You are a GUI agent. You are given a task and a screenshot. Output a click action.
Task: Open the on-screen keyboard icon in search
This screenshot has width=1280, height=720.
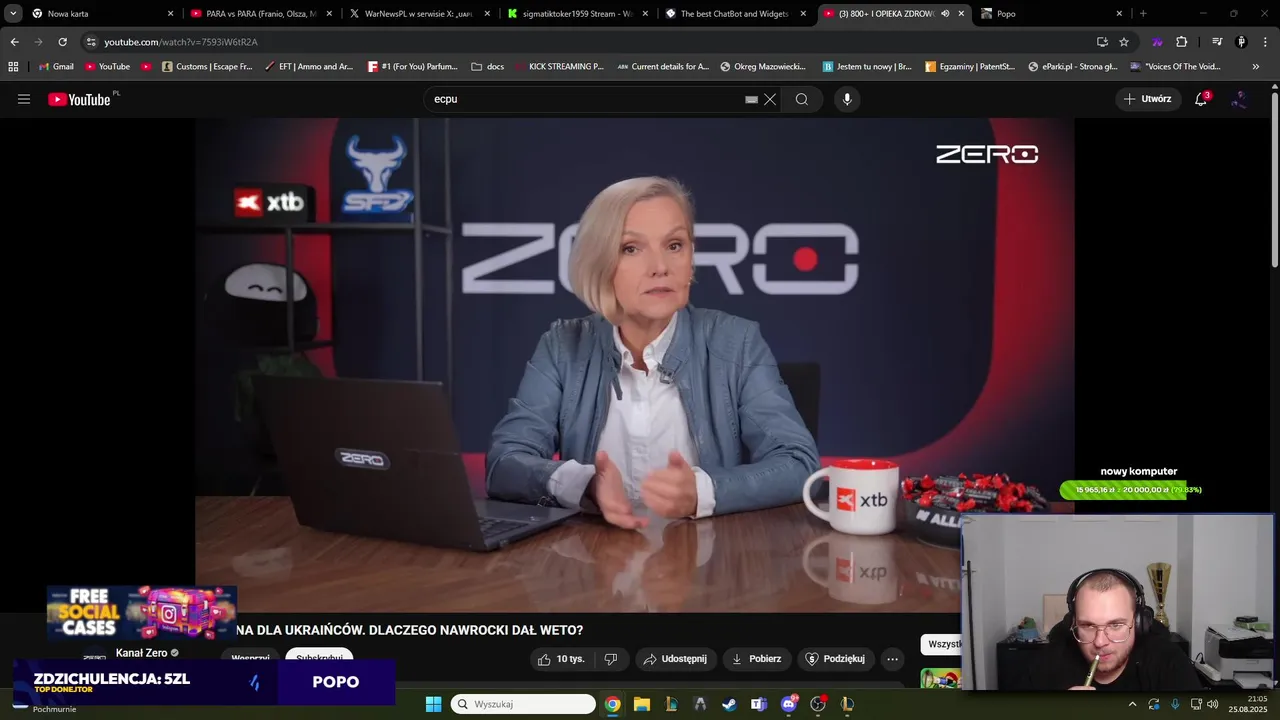pos(752,99)
